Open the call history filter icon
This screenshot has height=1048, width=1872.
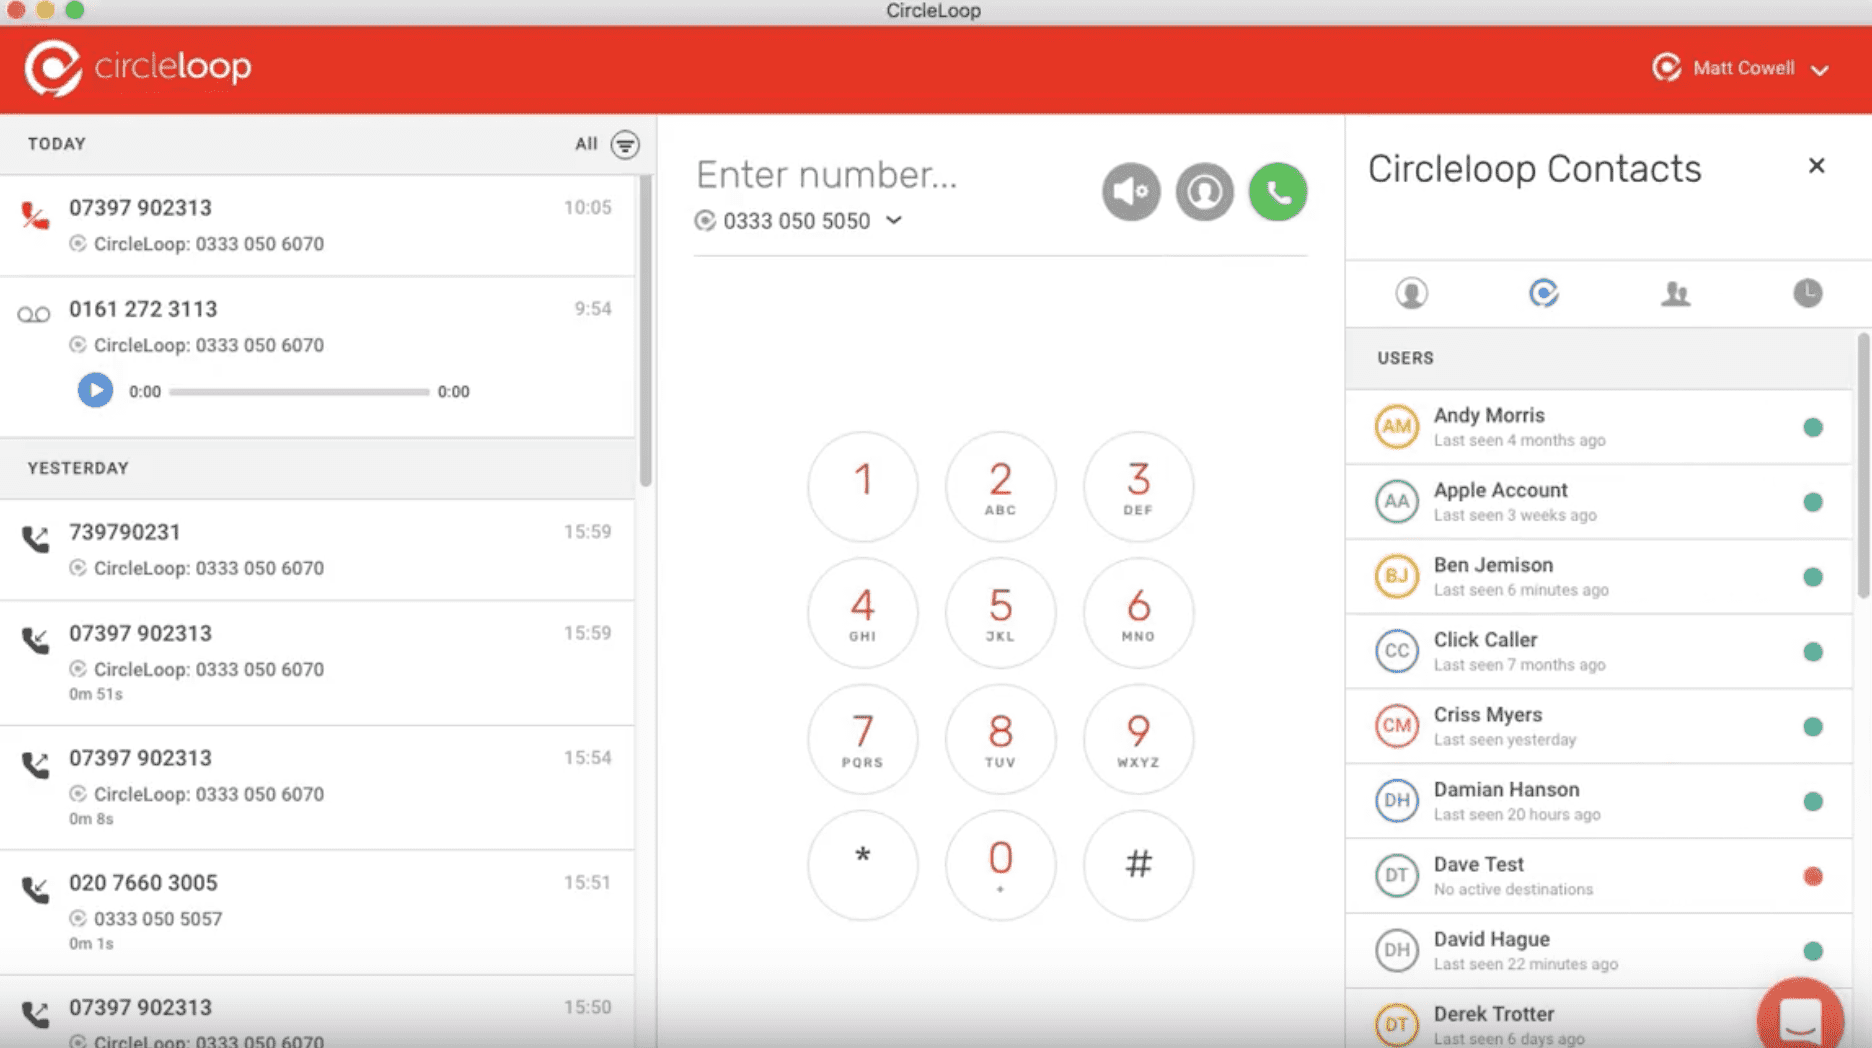[x=625, y=144]
